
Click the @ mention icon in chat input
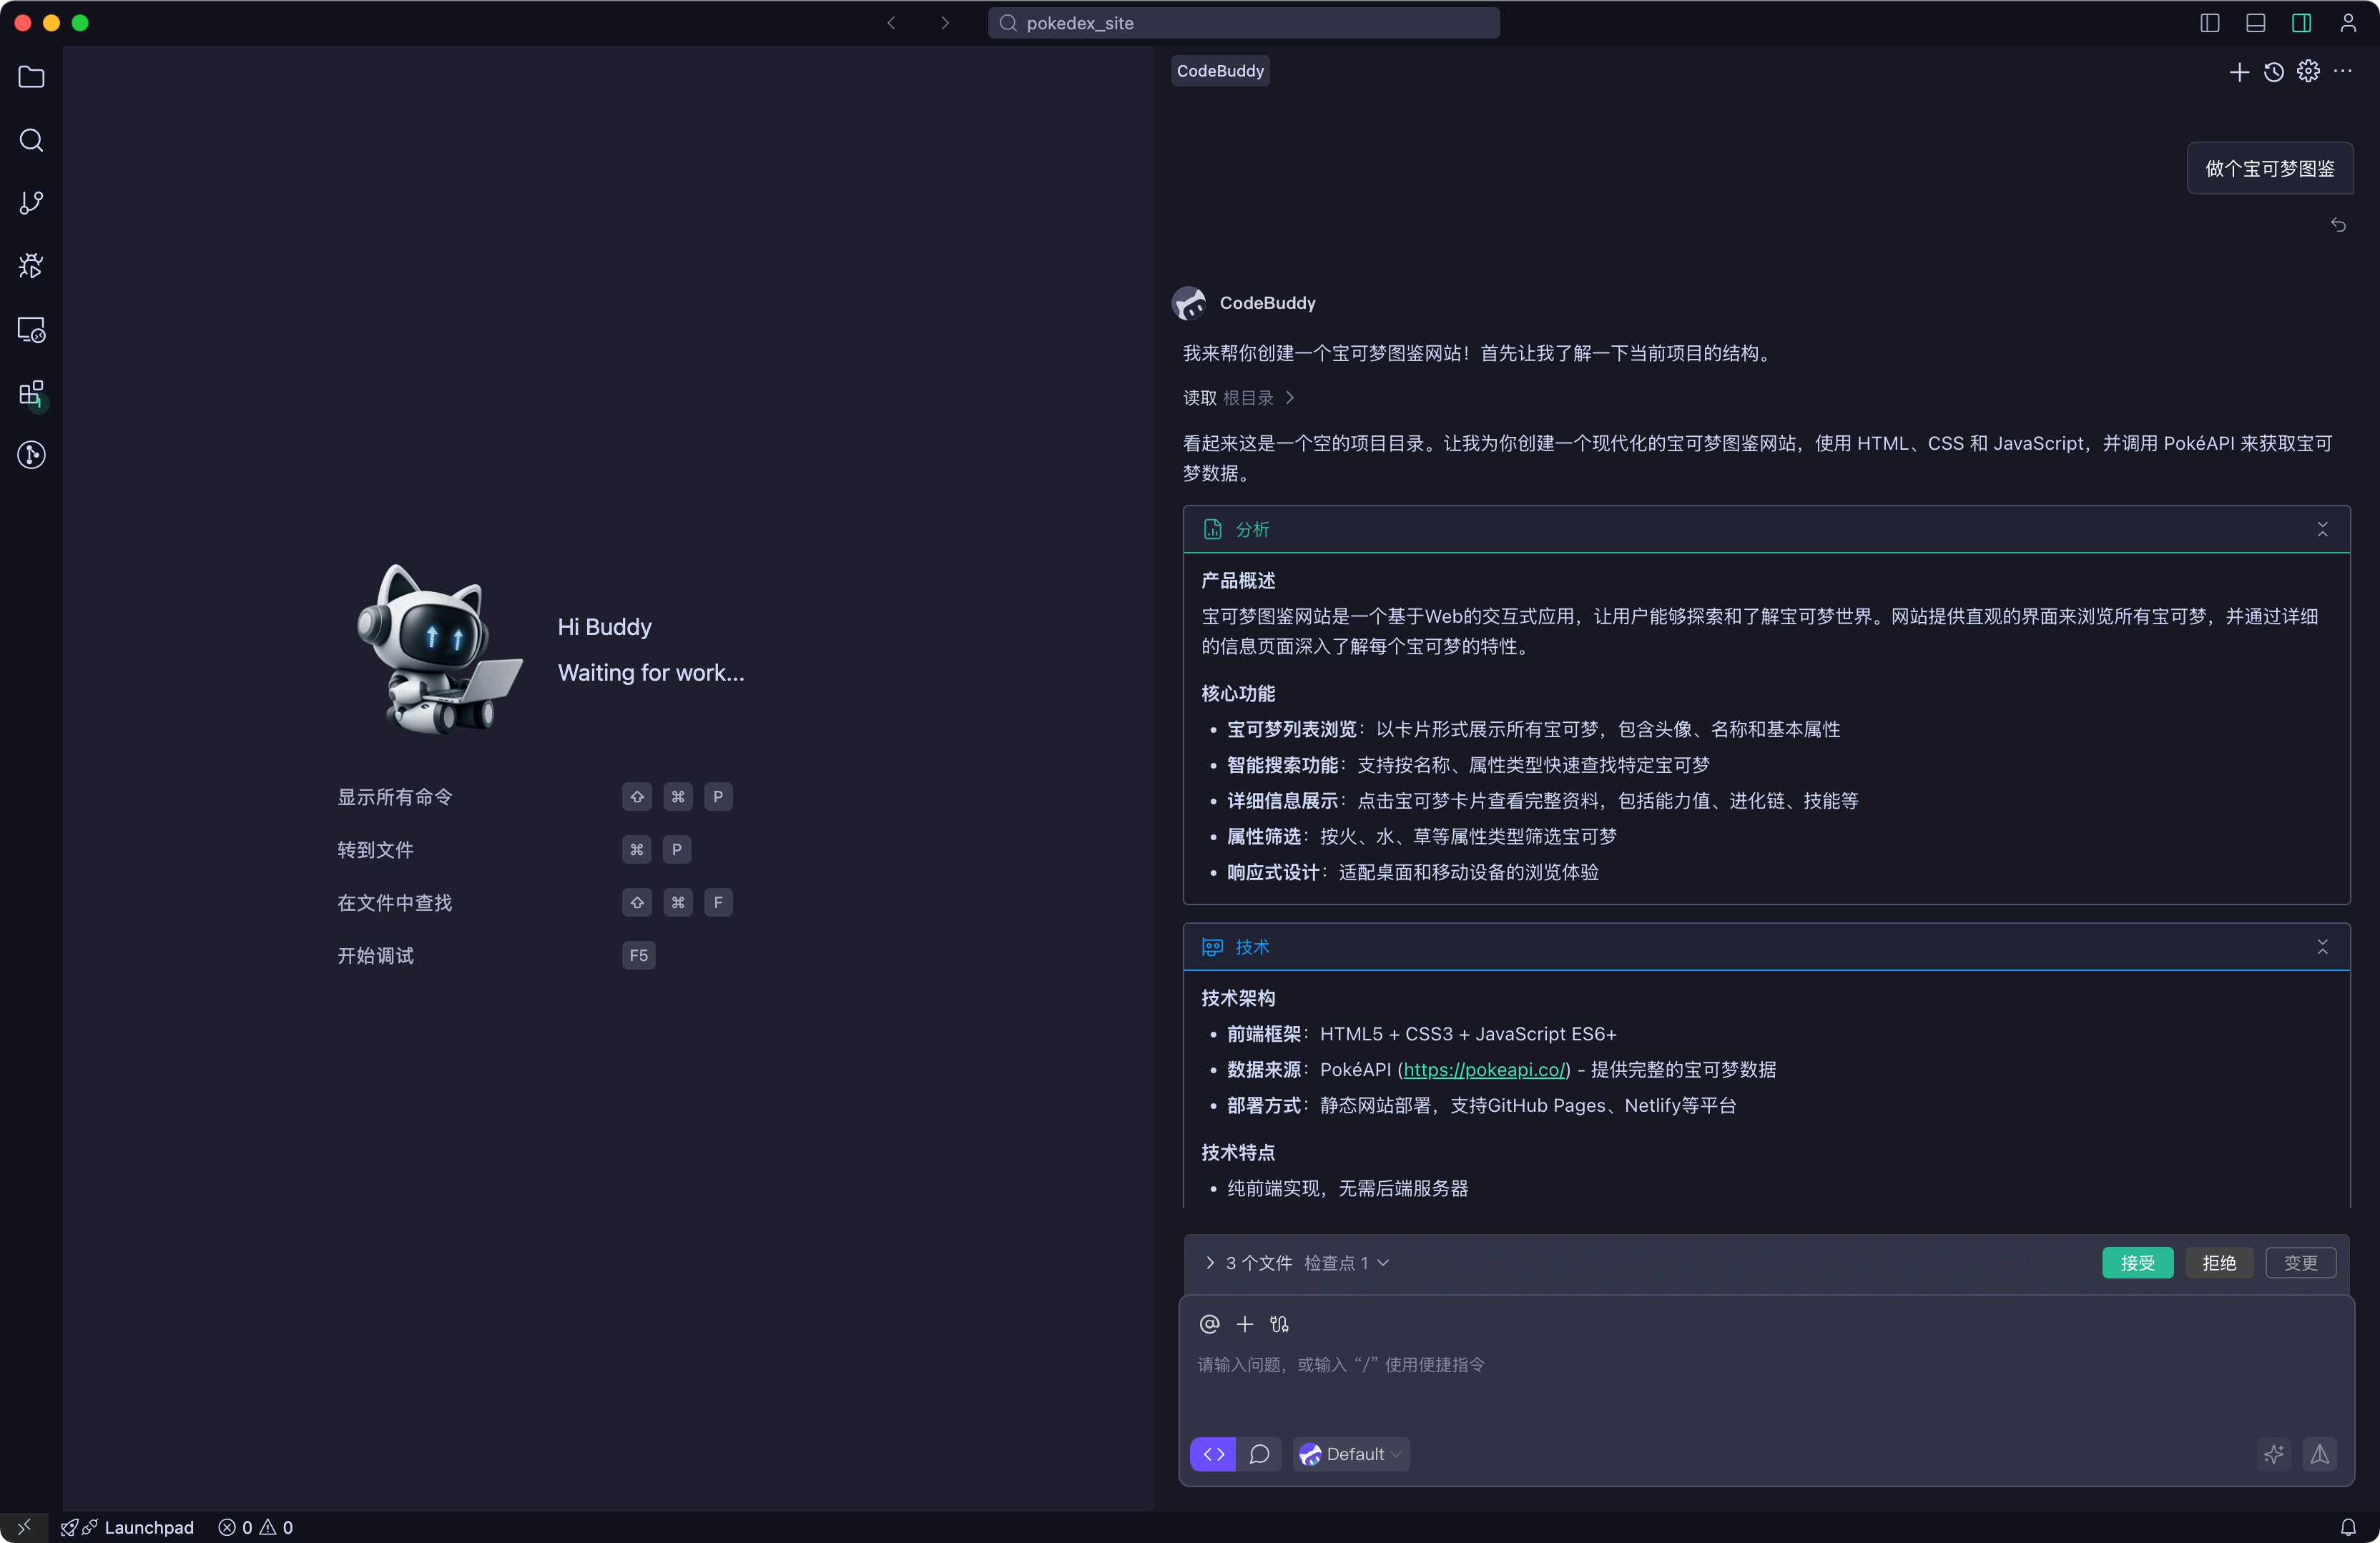click(1209, 1324)
